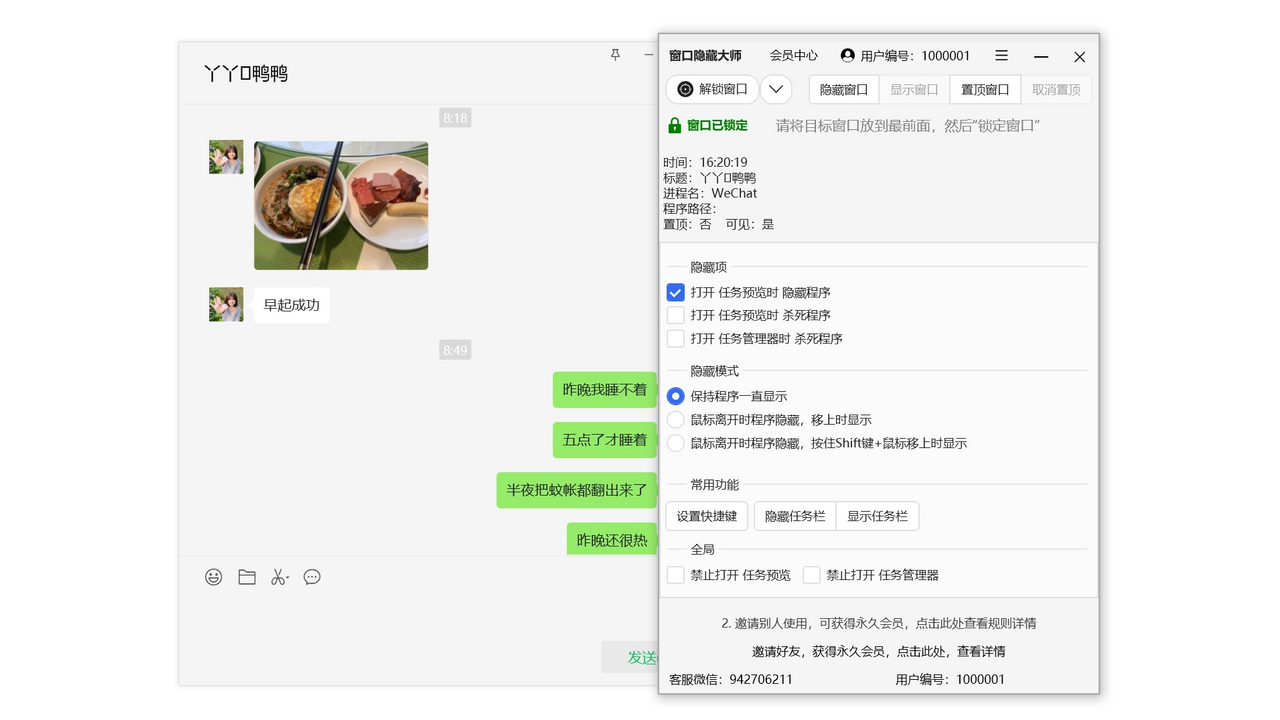Click 隐藏任务栏 to hide the taskbar
Image resolution: width=1280 pixels, height=720 pixels.
[x=794, y=516]
